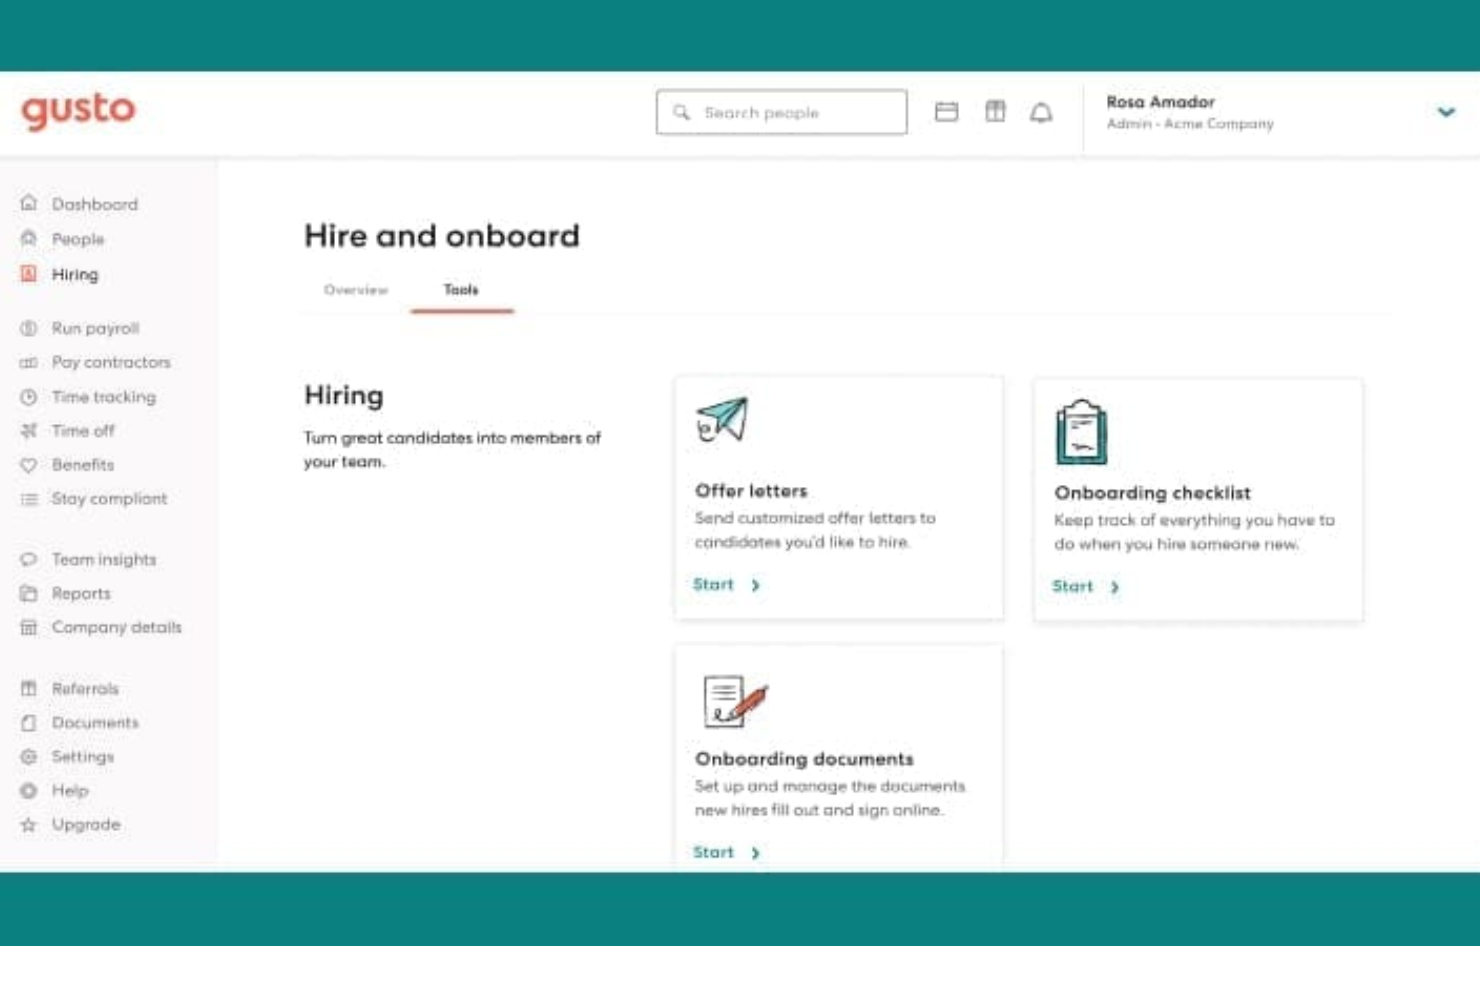Click the chevron beside Onboarding documents Start
This screenshot has height=987, width=1480.
click(755, 853)
